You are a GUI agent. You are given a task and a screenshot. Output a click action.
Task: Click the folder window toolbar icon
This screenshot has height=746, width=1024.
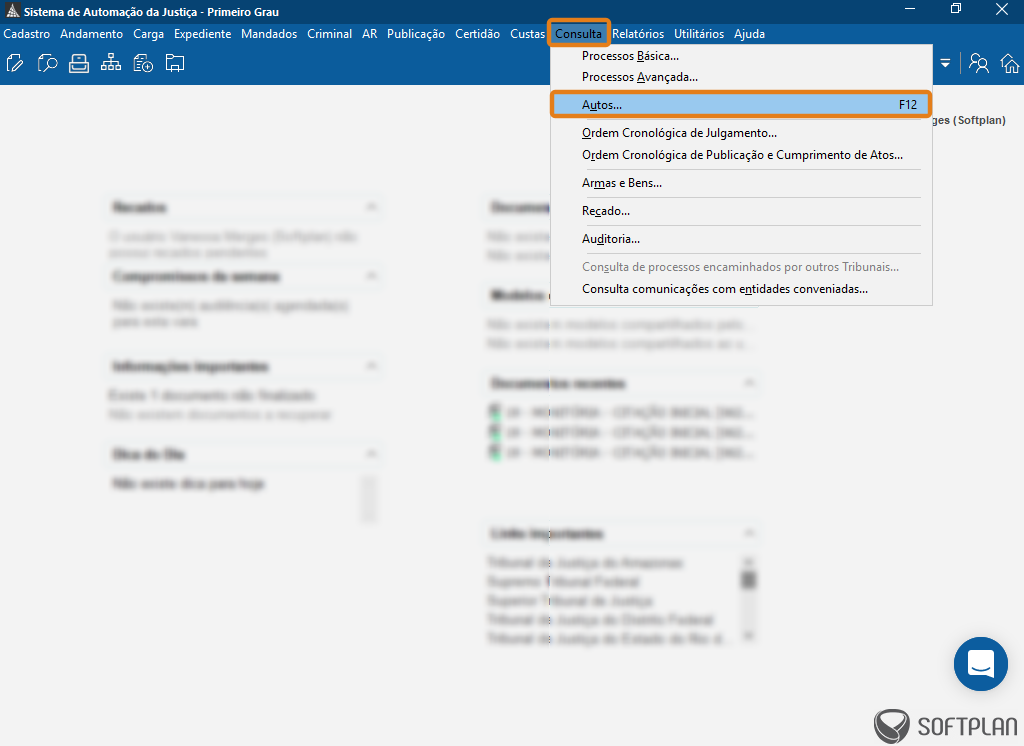(174, 63)
